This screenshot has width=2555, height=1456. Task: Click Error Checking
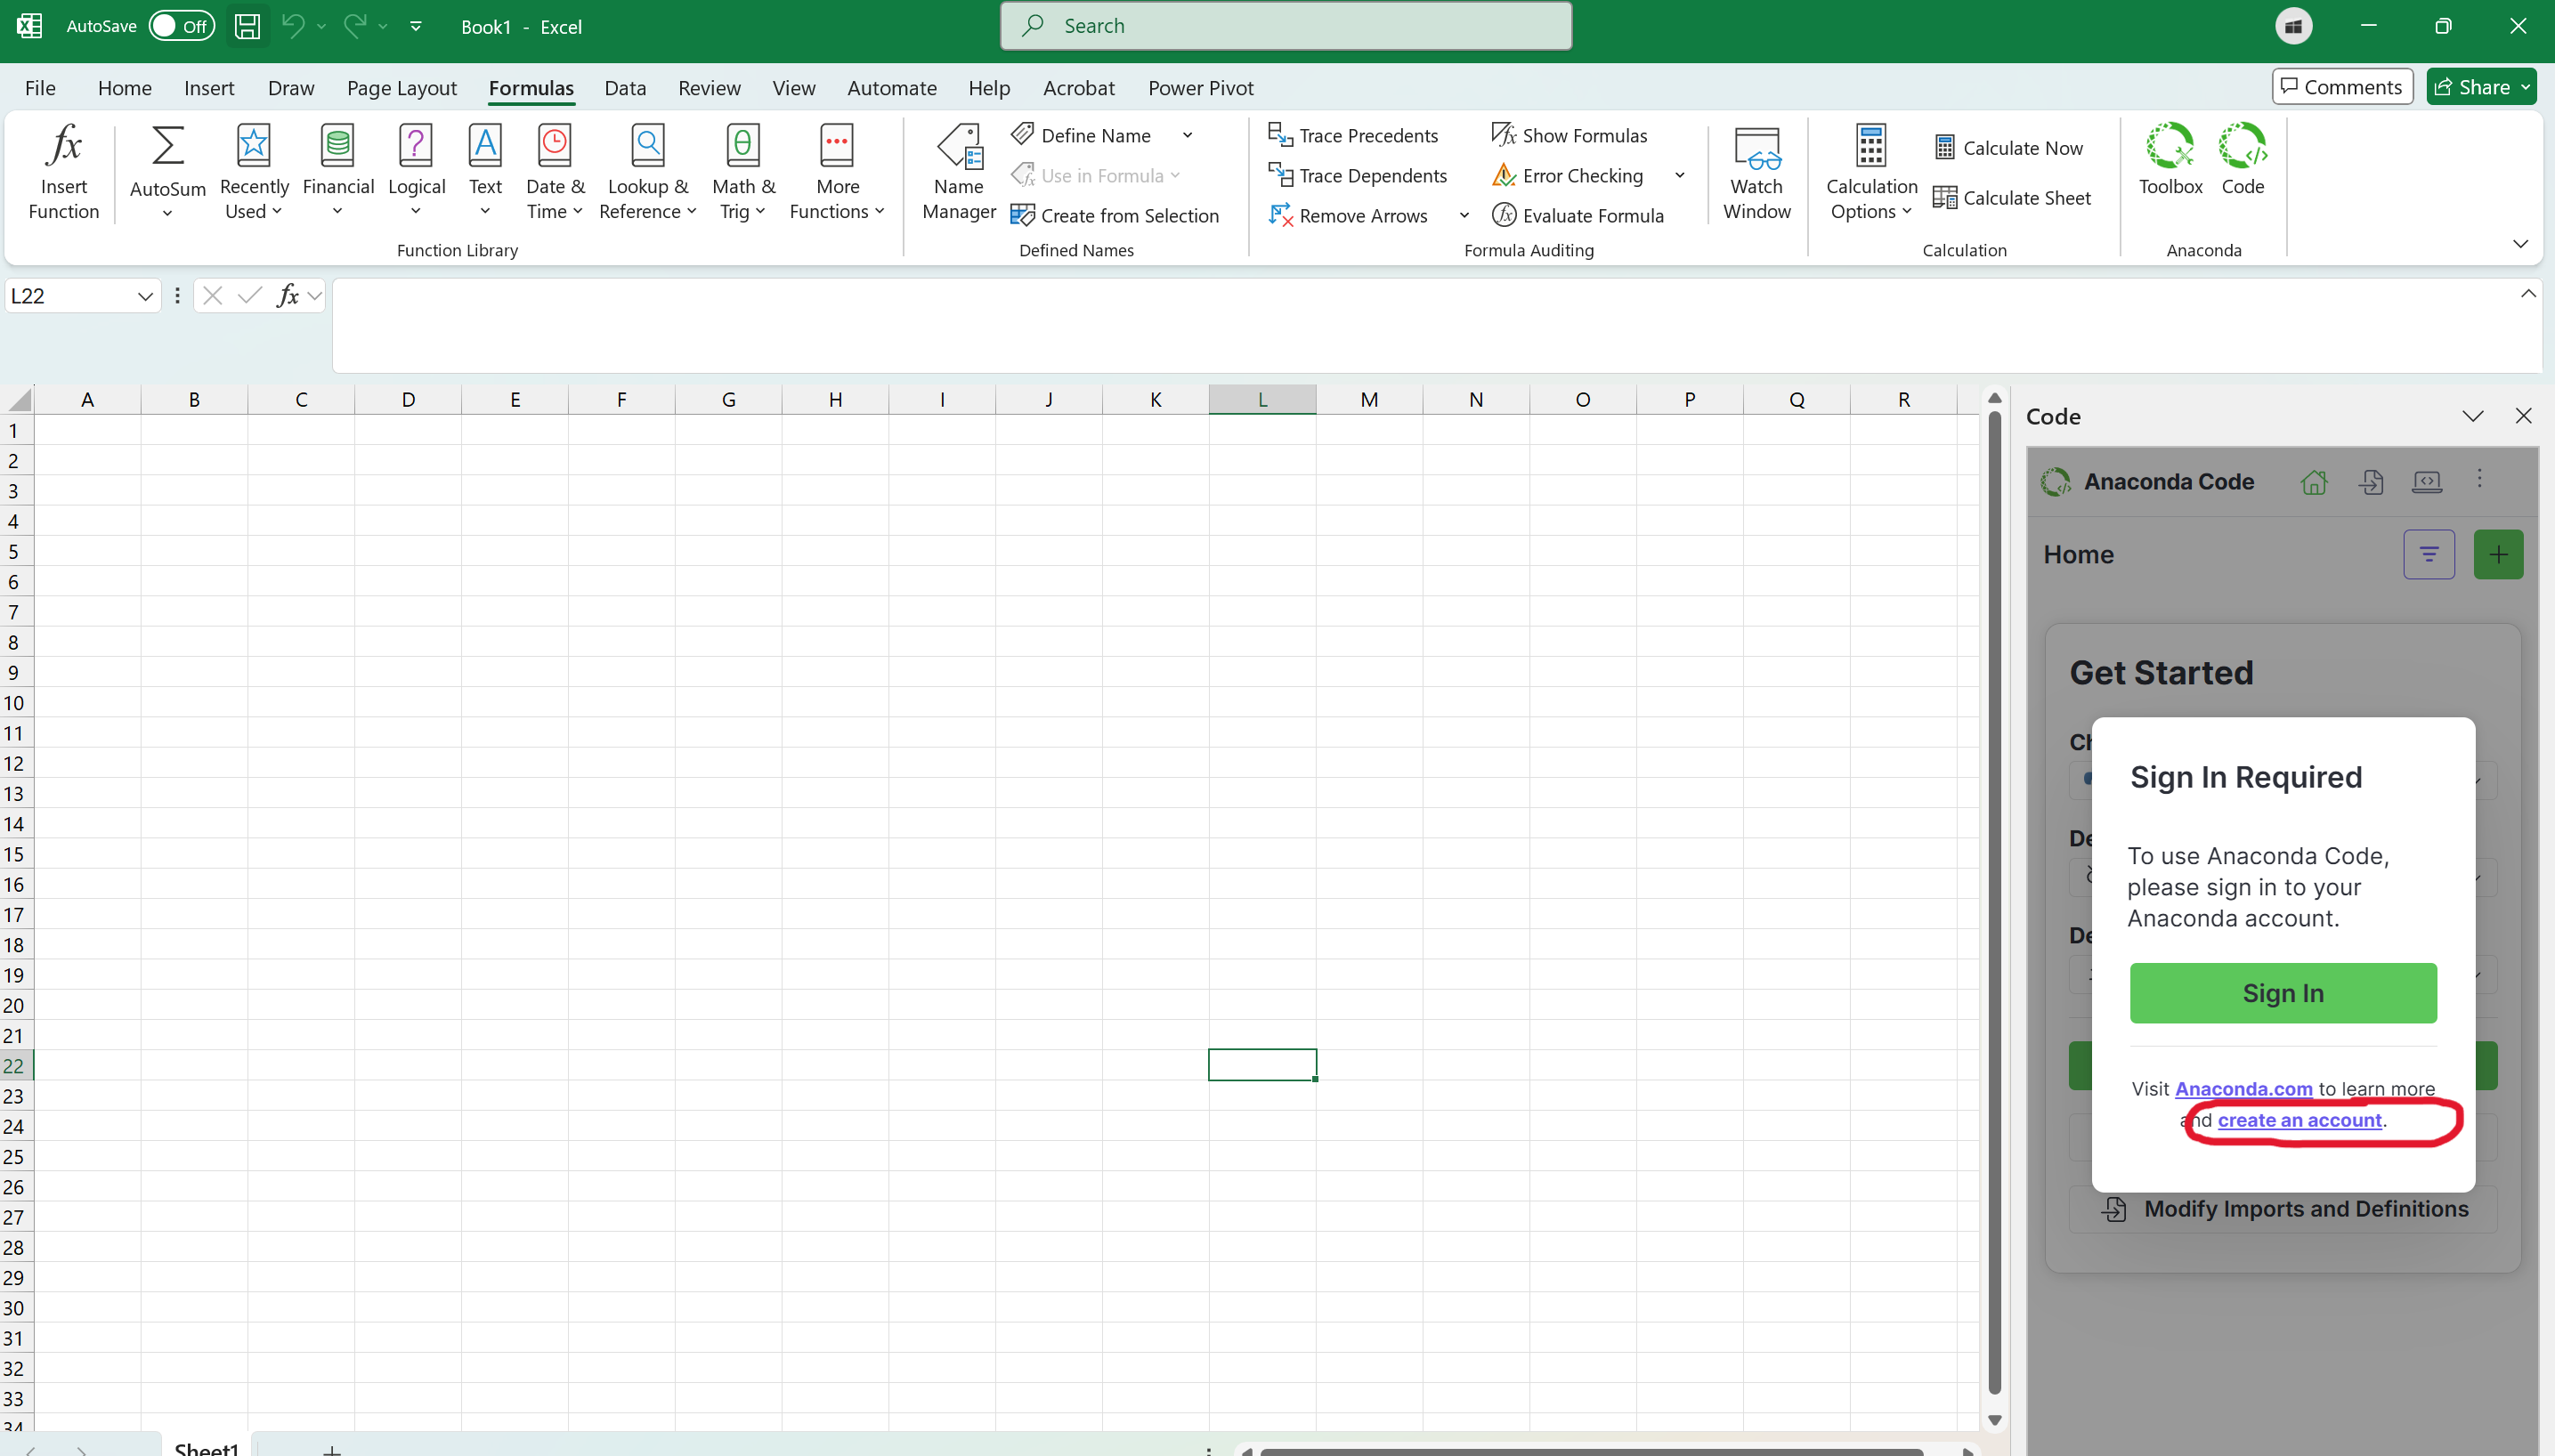[x=1567, y=175]
